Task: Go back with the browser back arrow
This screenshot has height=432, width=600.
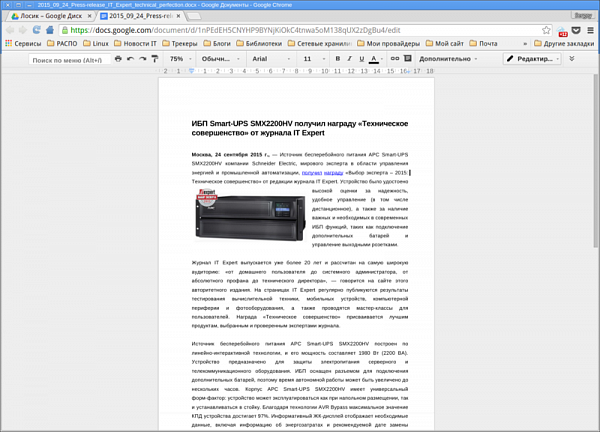Action: (x=10, y=30)
